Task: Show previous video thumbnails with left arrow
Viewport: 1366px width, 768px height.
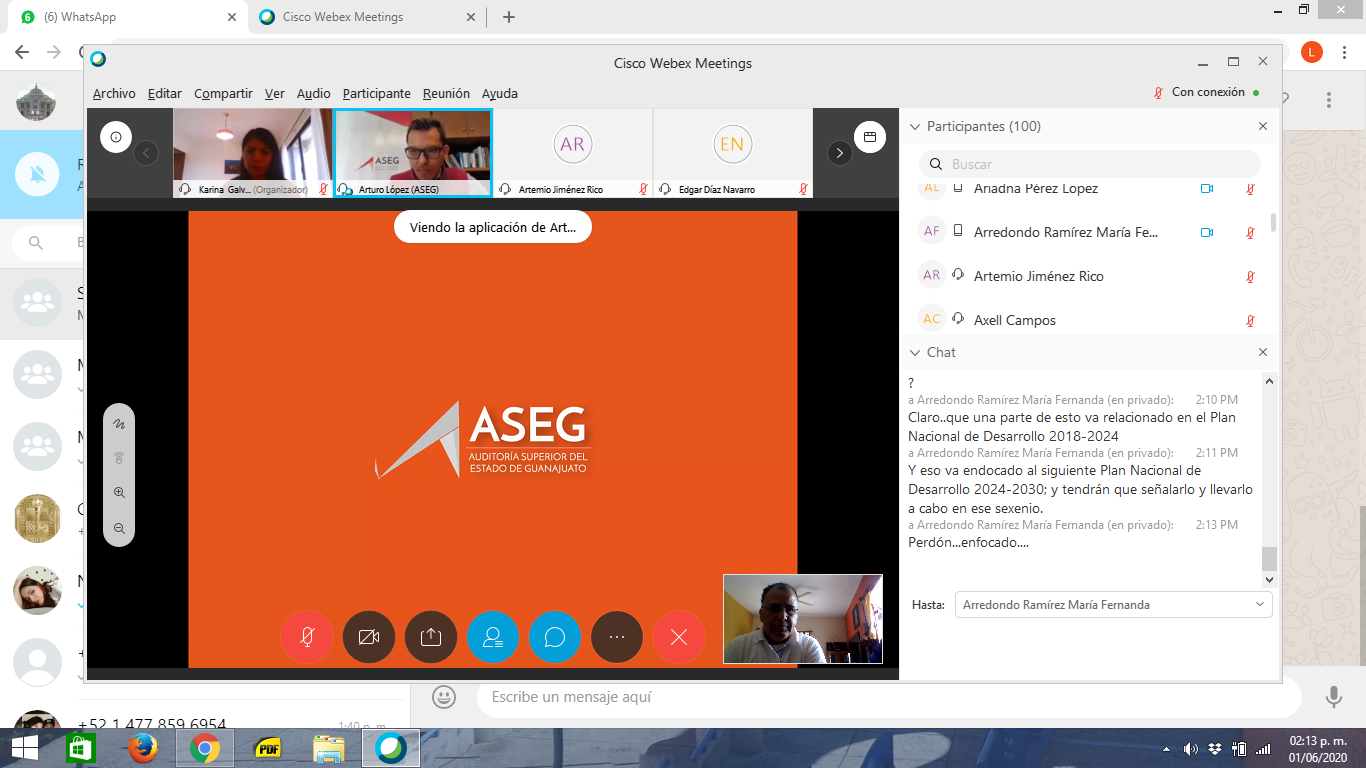Action: pos(146,153)
